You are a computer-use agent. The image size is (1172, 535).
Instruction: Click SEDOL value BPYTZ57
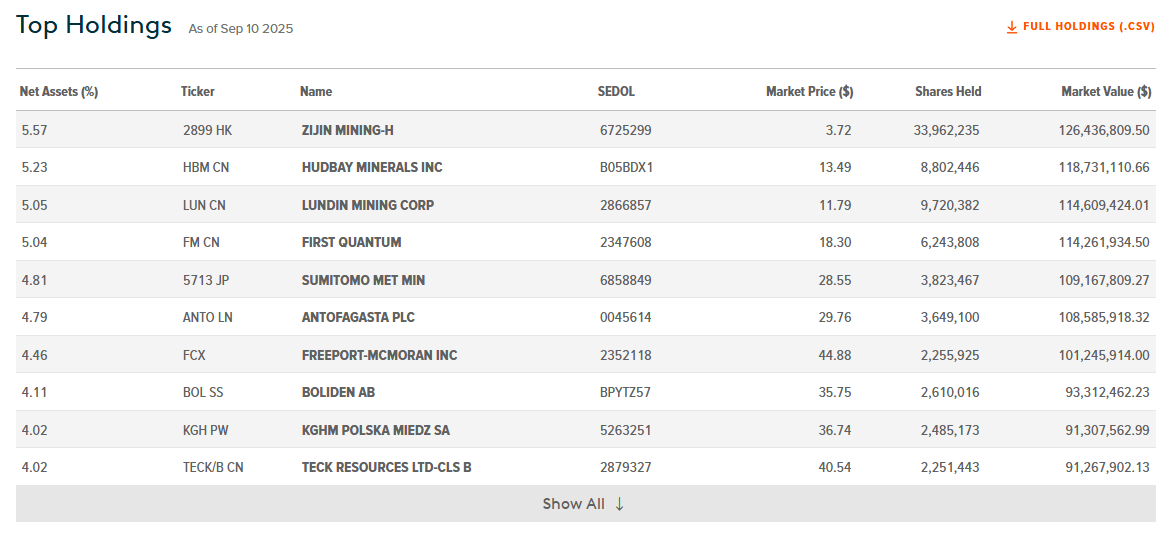coord(626,392)
